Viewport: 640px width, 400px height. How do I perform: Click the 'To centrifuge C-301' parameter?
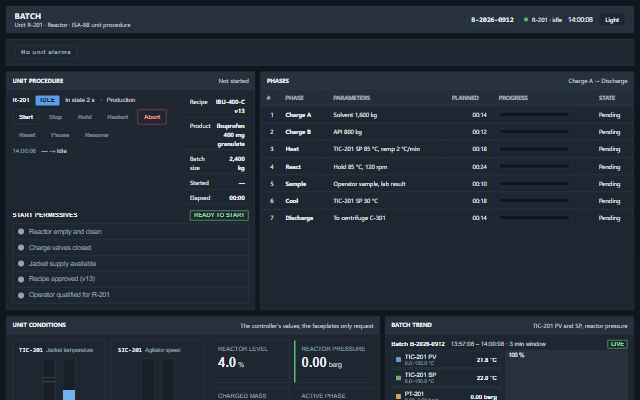tap(359, 218)
